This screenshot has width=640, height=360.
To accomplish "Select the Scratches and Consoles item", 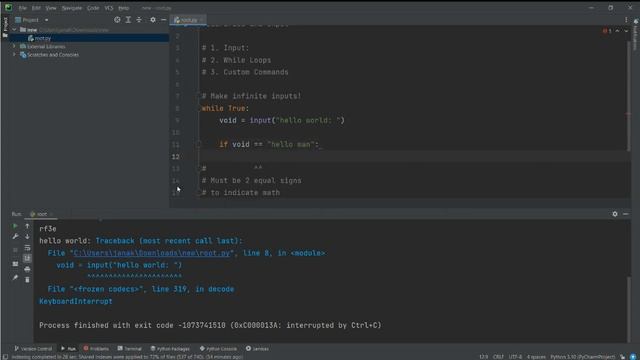I will click(53, 55).
